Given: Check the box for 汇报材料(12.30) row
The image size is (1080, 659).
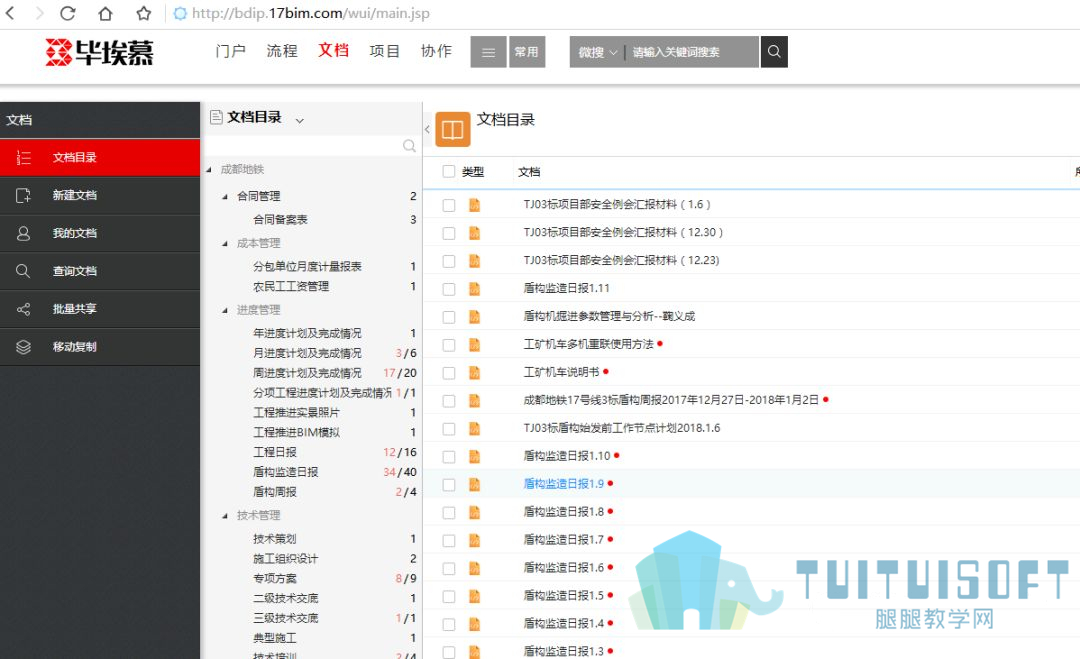Looking at the screenshot, I should point(449,233).
